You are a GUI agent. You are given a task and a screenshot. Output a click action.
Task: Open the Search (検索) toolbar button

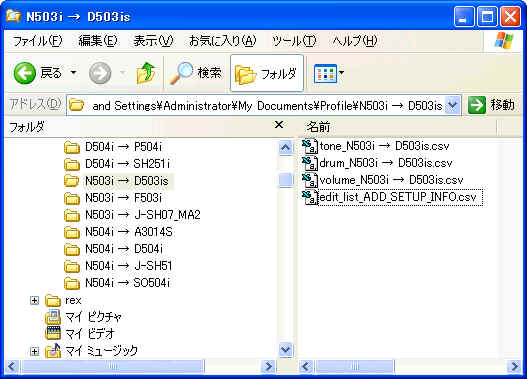tap(196, 73)
